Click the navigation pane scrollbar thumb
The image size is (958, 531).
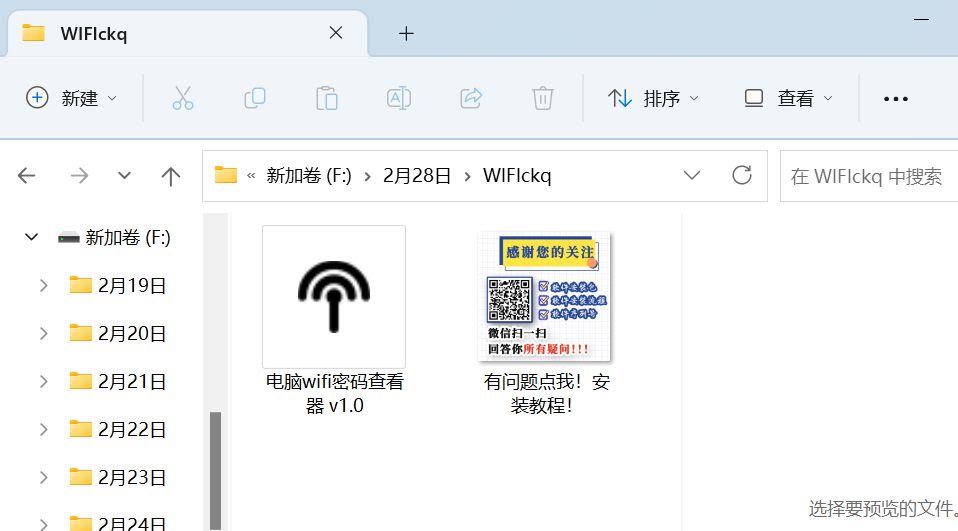215,471
